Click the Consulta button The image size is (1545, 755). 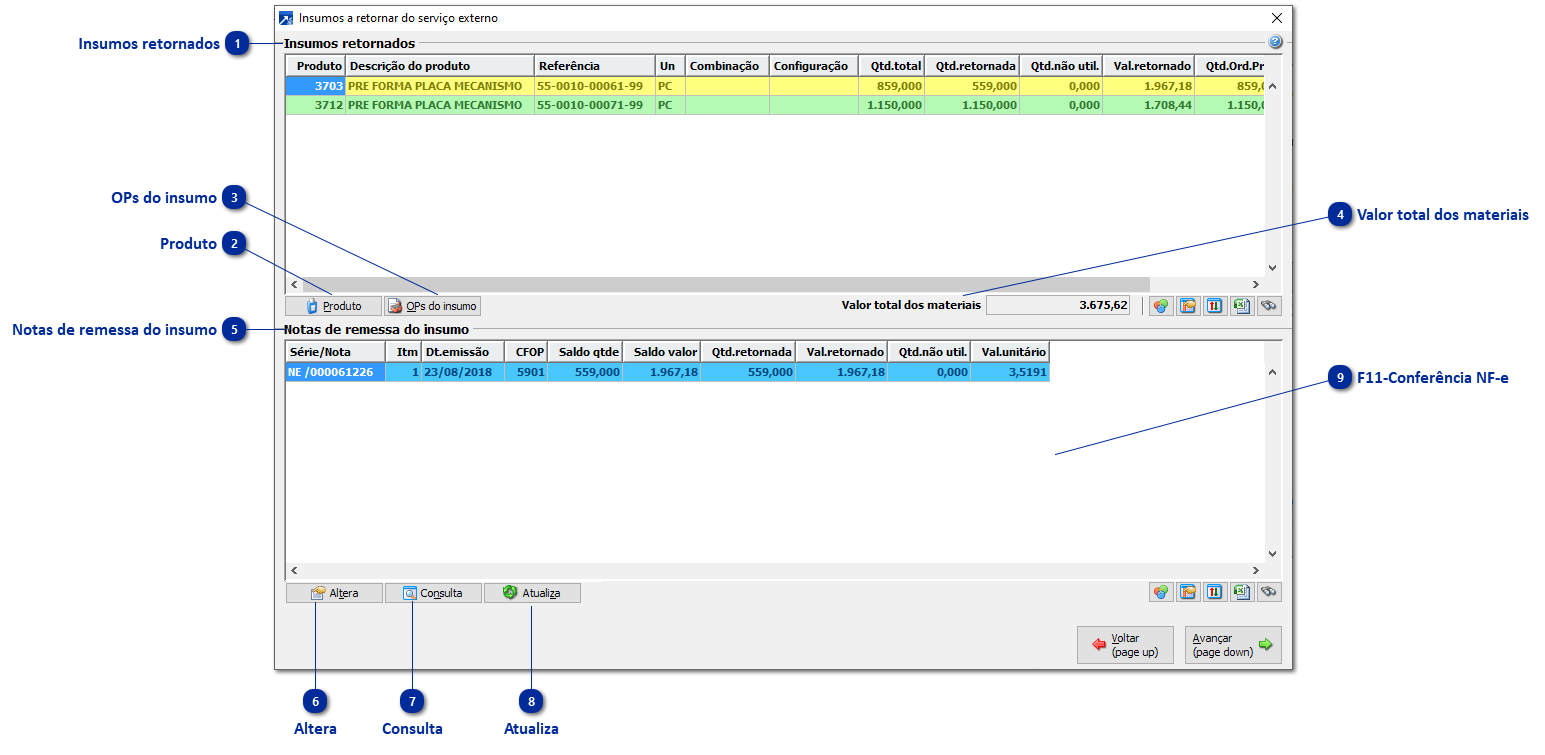point(433,593)
